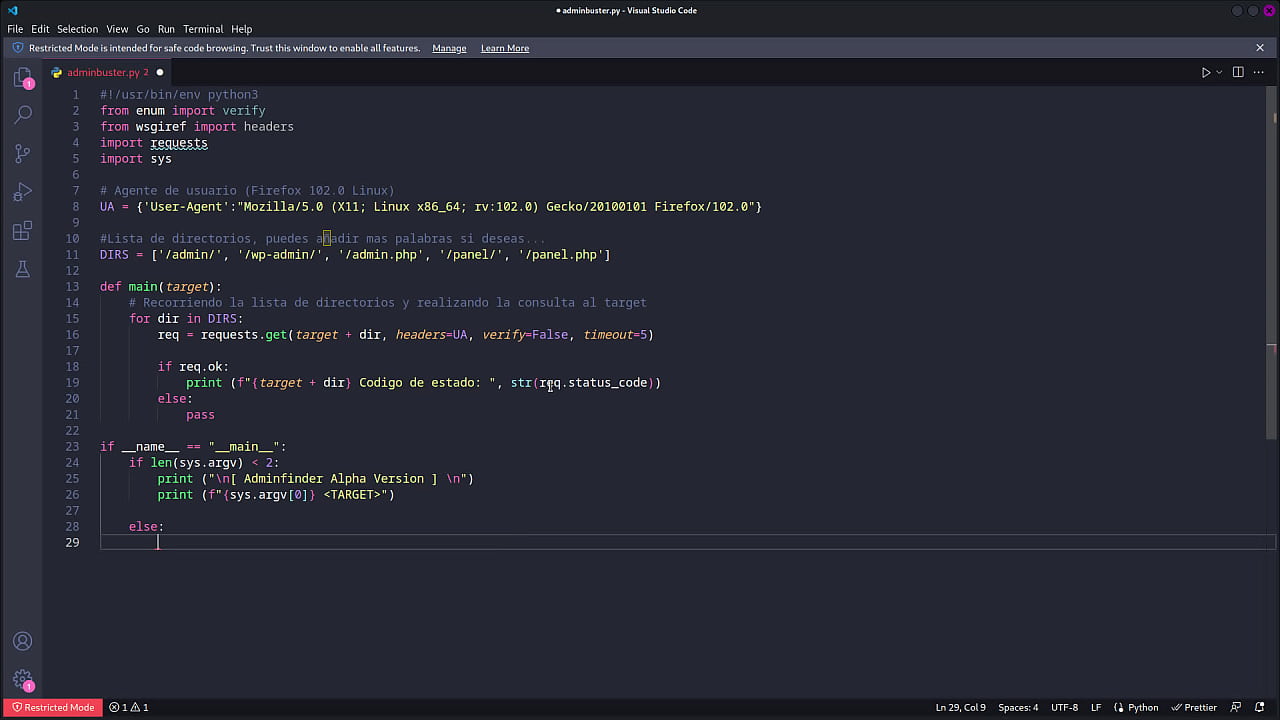Click the Learn More link
The width and height of the screenshot is (1280, 720).
tap(505, 48)
